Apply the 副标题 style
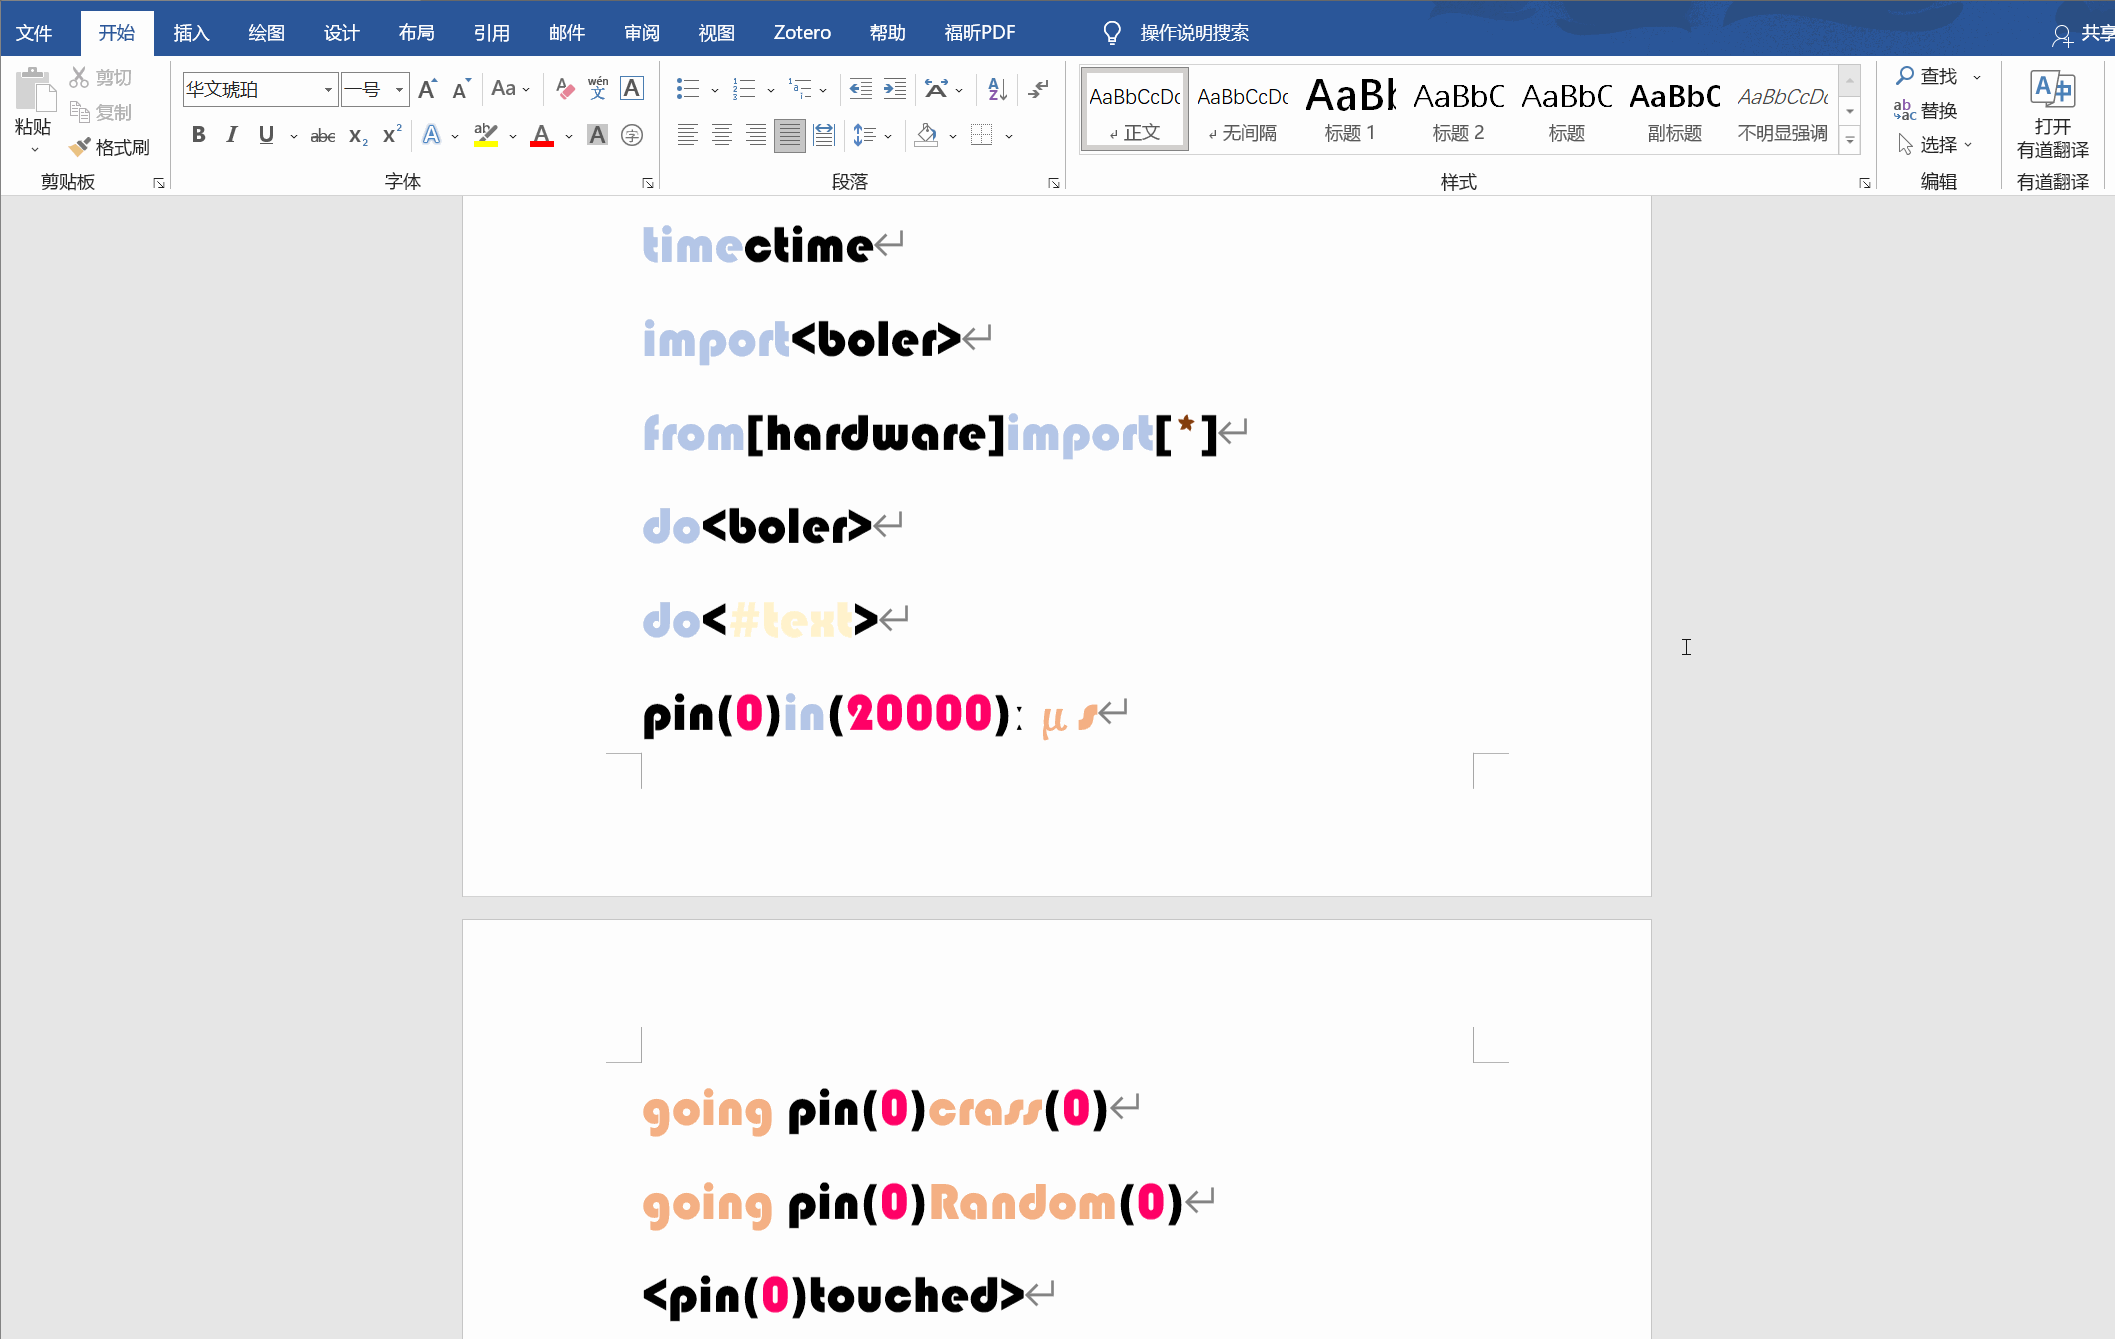This screenshot has width=2115, height=1339. point(1674,110)
